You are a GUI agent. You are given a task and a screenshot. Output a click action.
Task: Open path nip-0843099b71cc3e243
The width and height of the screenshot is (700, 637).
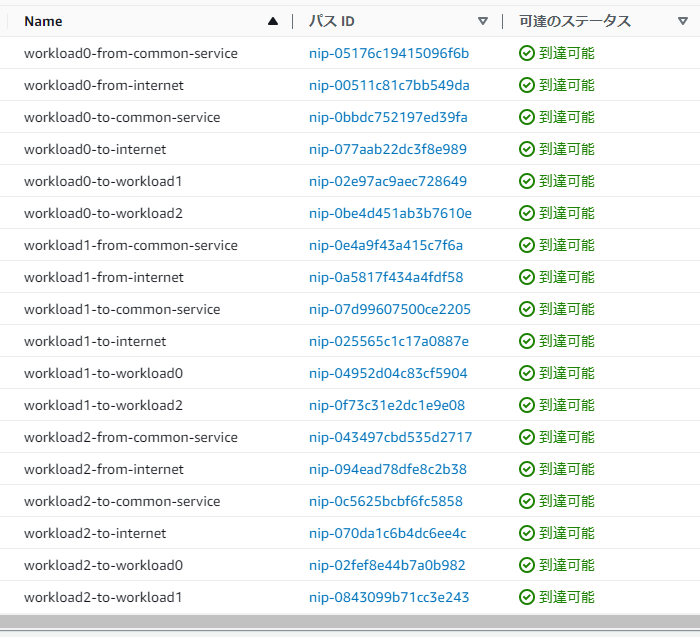[x=389, y=597]
